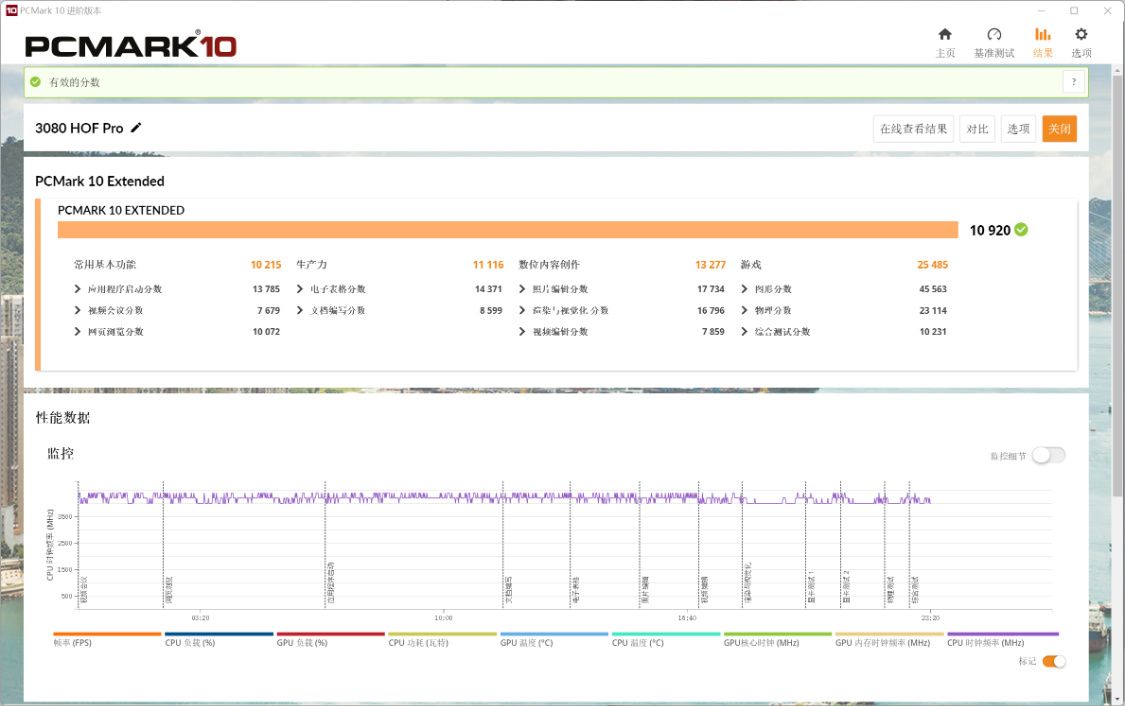
Task: Toggle the markers (标记) switch off
Action: (1053, 662)
